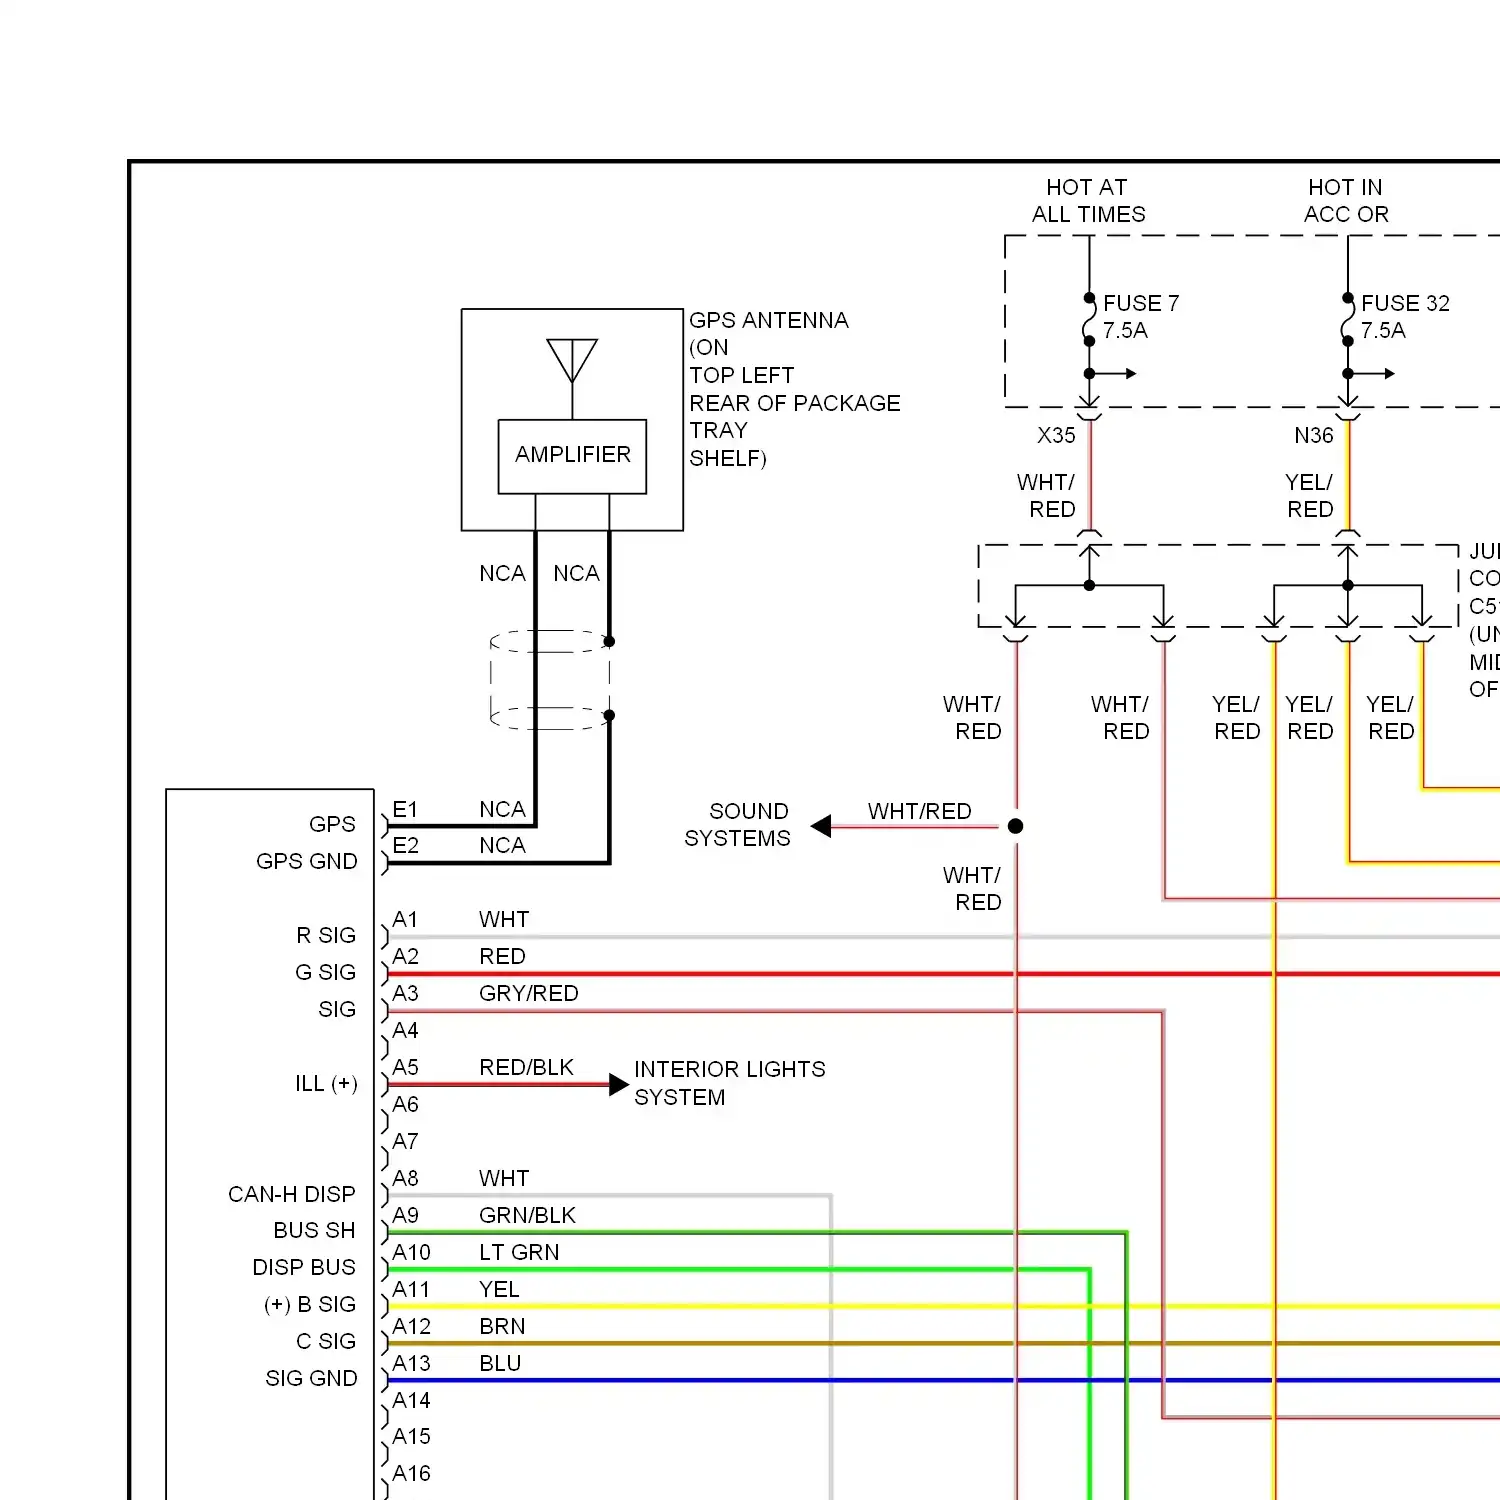1500x1500 pixels.
Task: Click the RED wire color on pin A2
Action: click(502, 957)
